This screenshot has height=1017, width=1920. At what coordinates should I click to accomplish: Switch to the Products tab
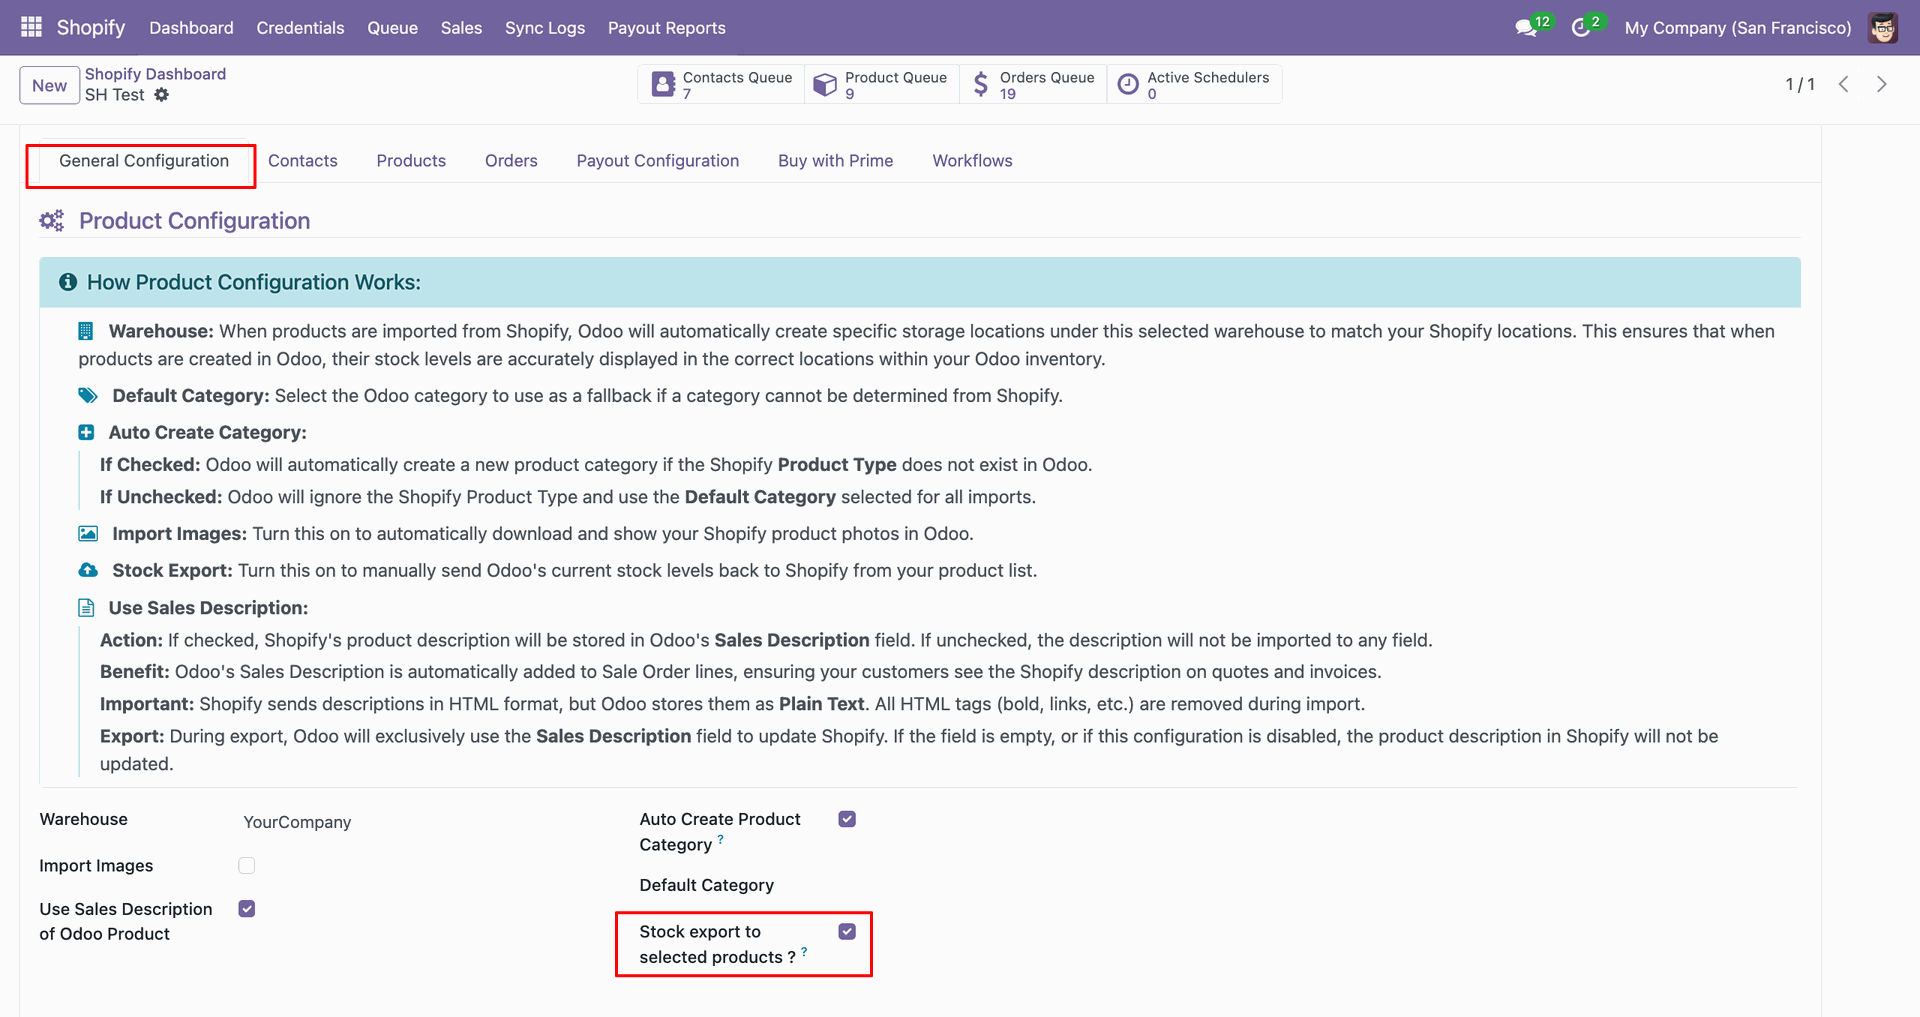[x=411, y=161]
